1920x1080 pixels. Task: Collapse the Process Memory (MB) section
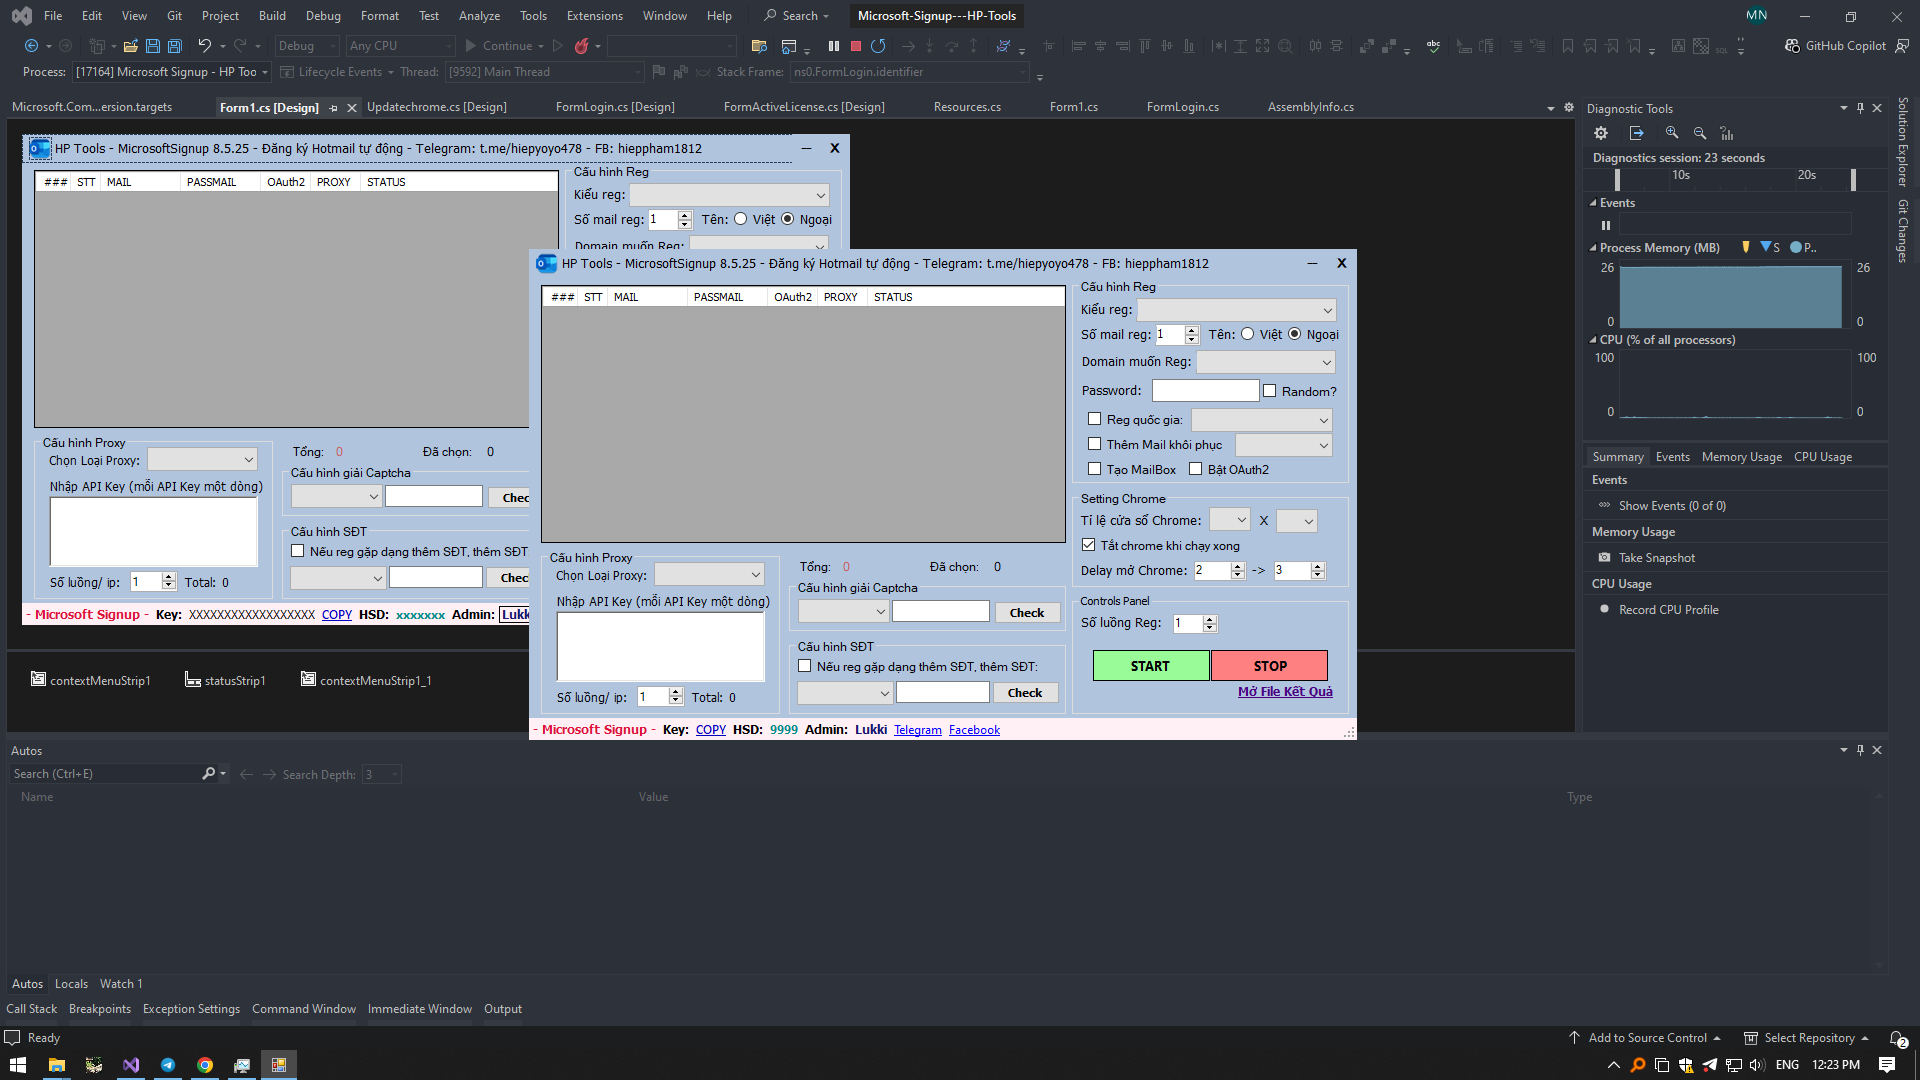pyautogui.click(x=1594, y=248)
